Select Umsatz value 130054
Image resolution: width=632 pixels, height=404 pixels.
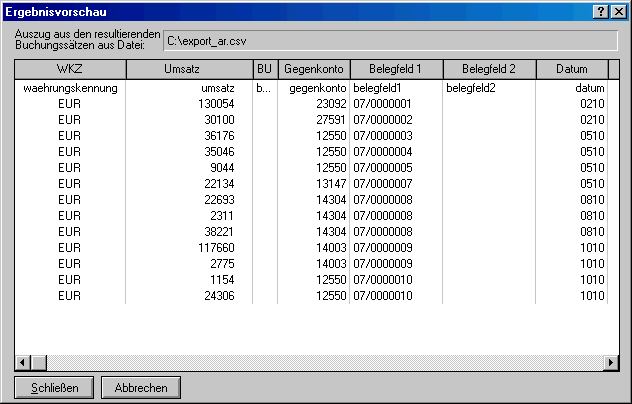click(x=216, y=104)
